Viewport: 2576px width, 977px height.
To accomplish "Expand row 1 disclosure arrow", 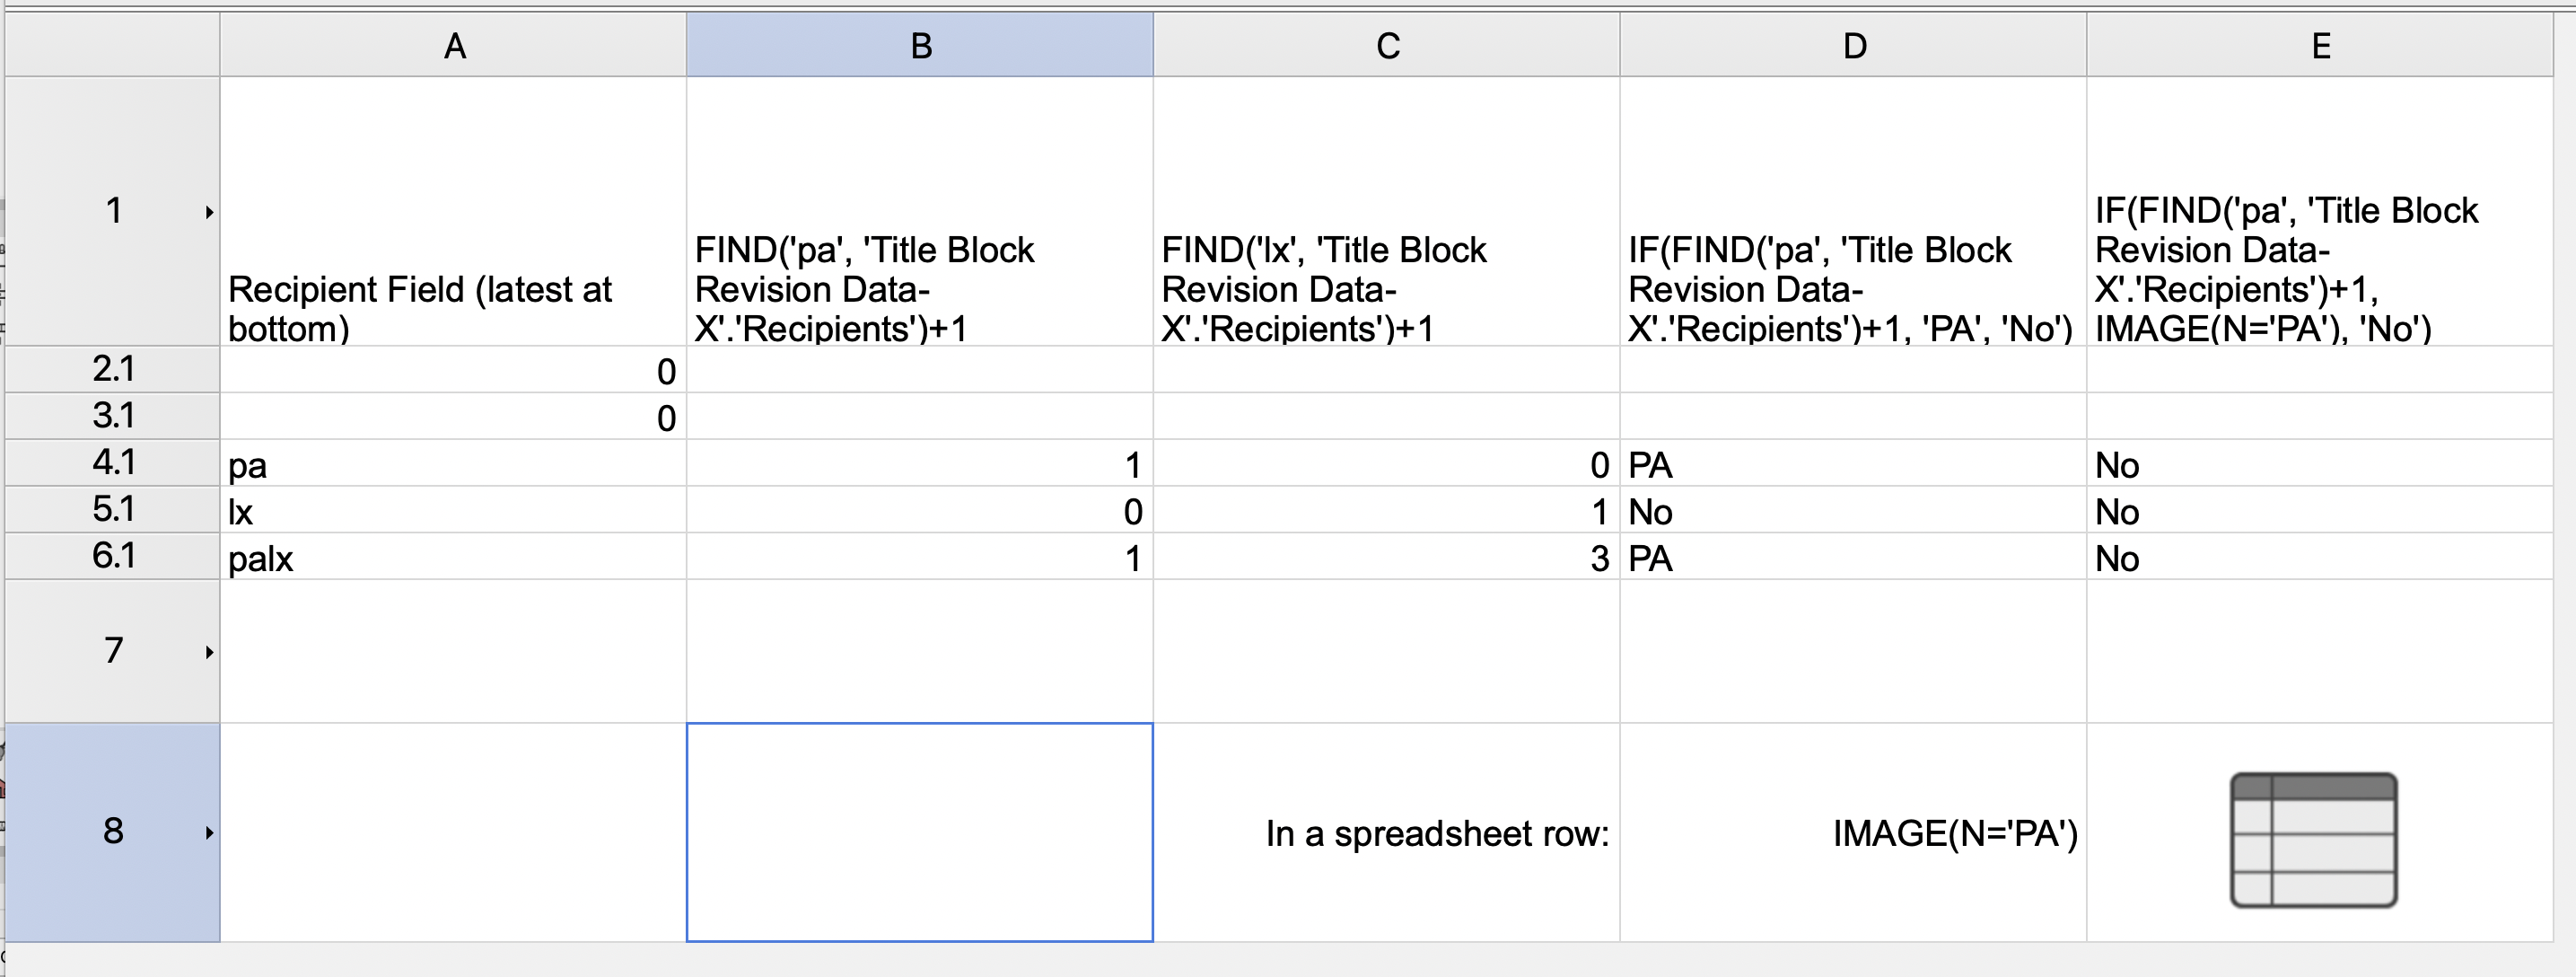I will (x=209, y=212).
